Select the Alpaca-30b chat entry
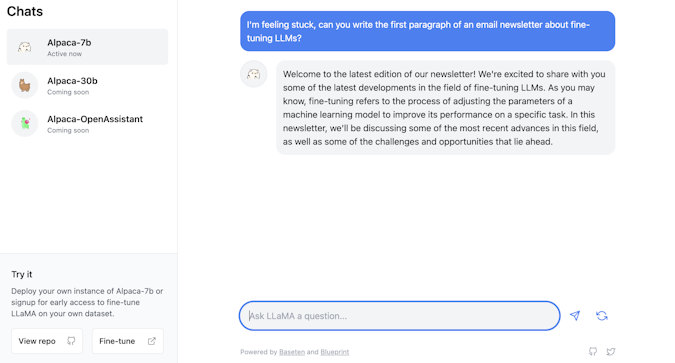 (87, 85)
